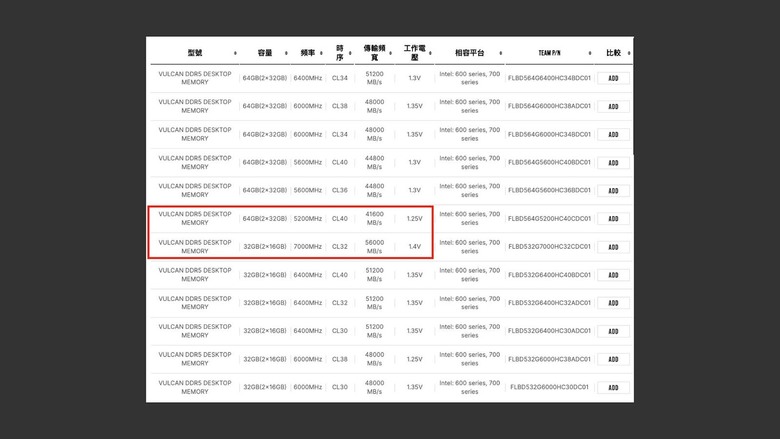Select part number FLBD532G6400HC40BDC01
This screenshot has height=439, width=780.
coord(549,274)
